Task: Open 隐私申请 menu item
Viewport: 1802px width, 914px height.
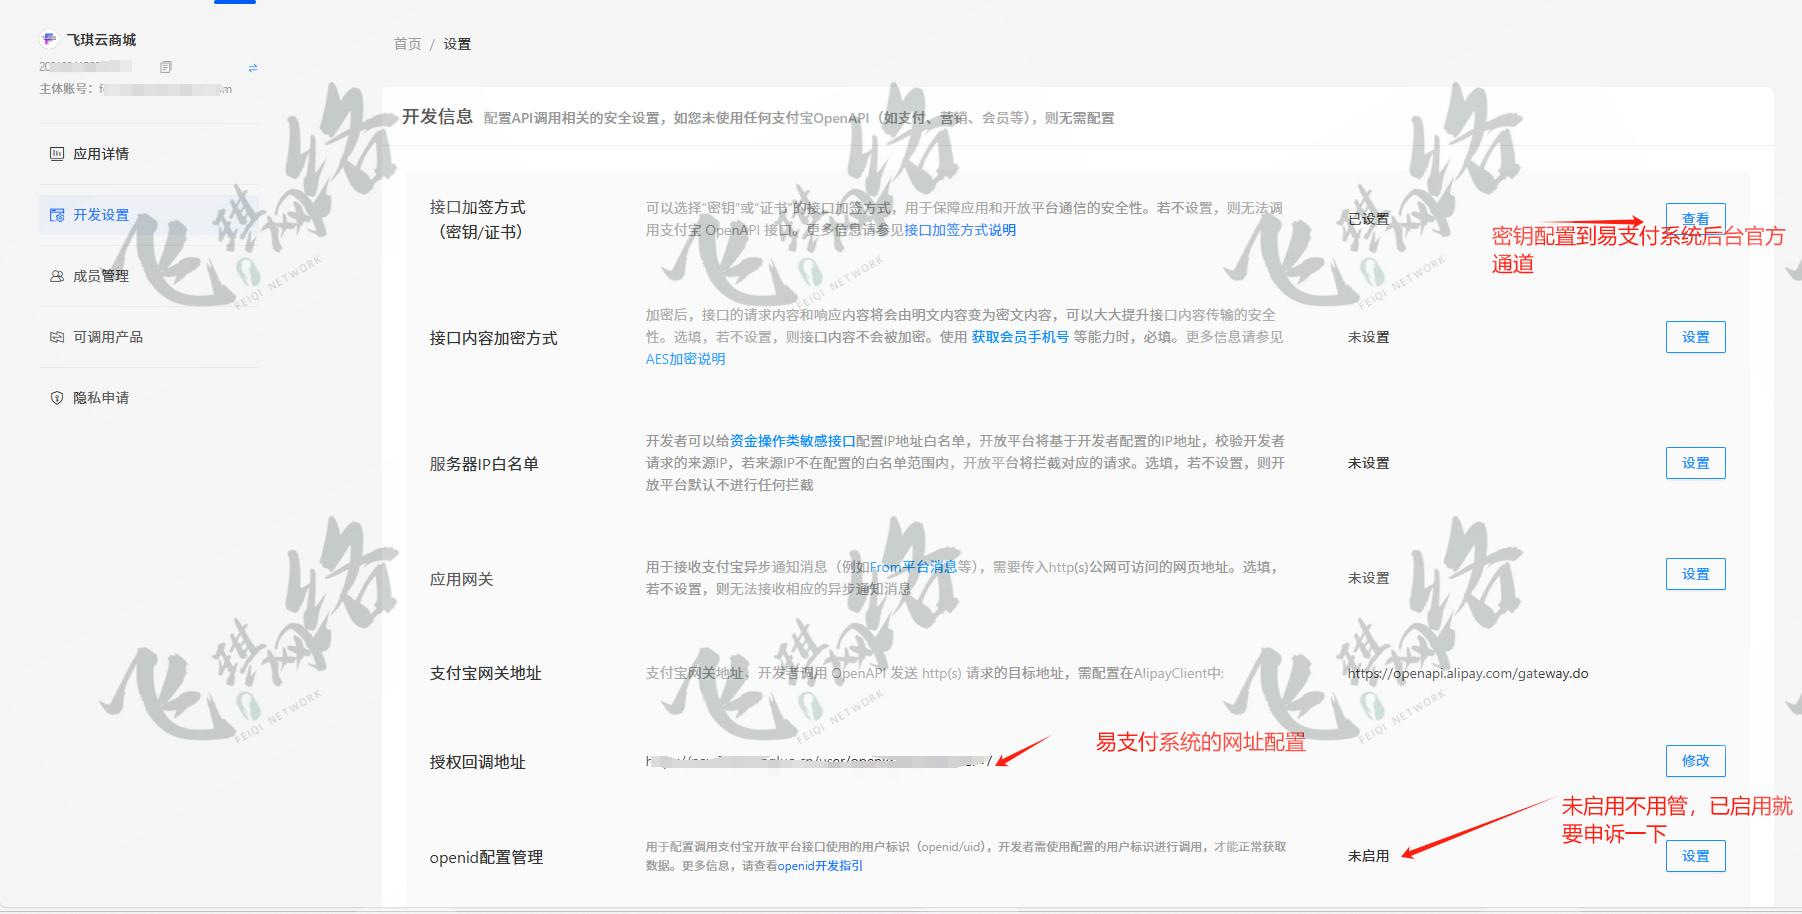Action: tap(149, 397)
